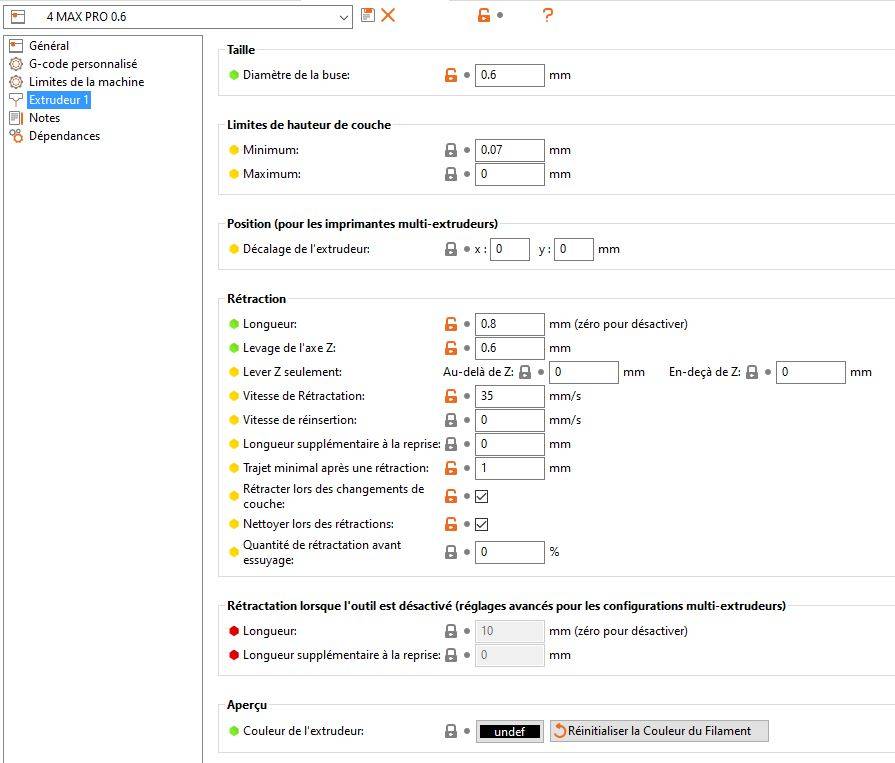Click lock icon beside En-deçà de Z
Screen dimensions: 895x763
(752, 372)
